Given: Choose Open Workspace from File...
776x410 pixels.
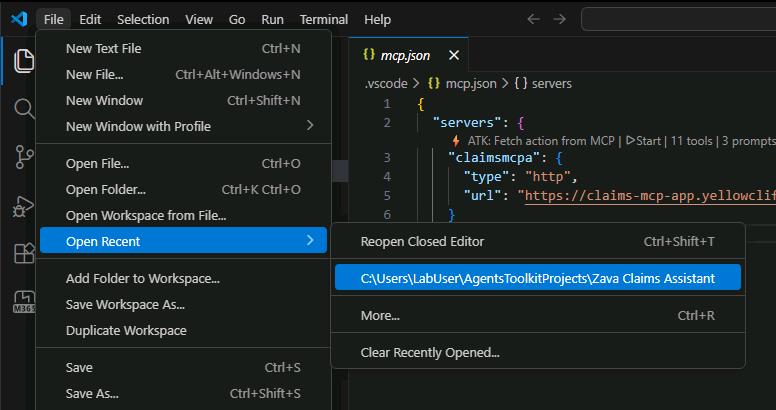Looking at the screenshot, I should pos(183,216).
